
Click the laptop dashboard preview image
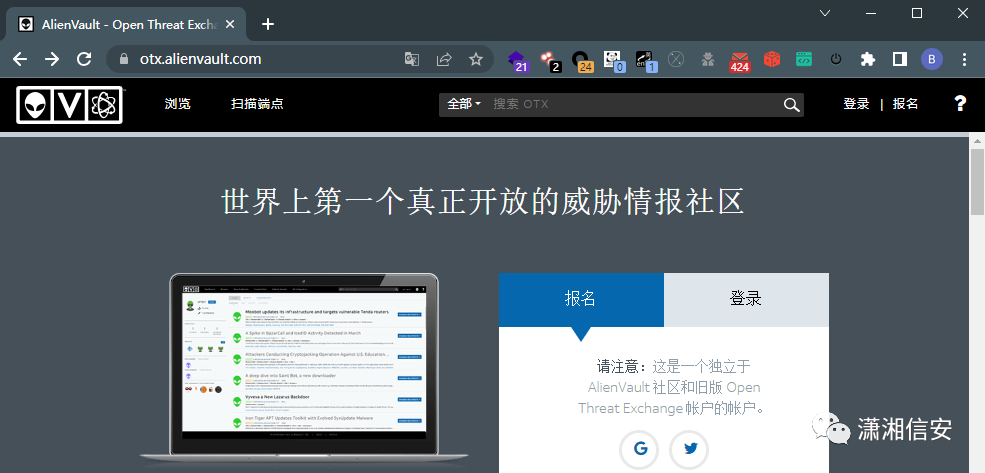(x=304, y=367)
